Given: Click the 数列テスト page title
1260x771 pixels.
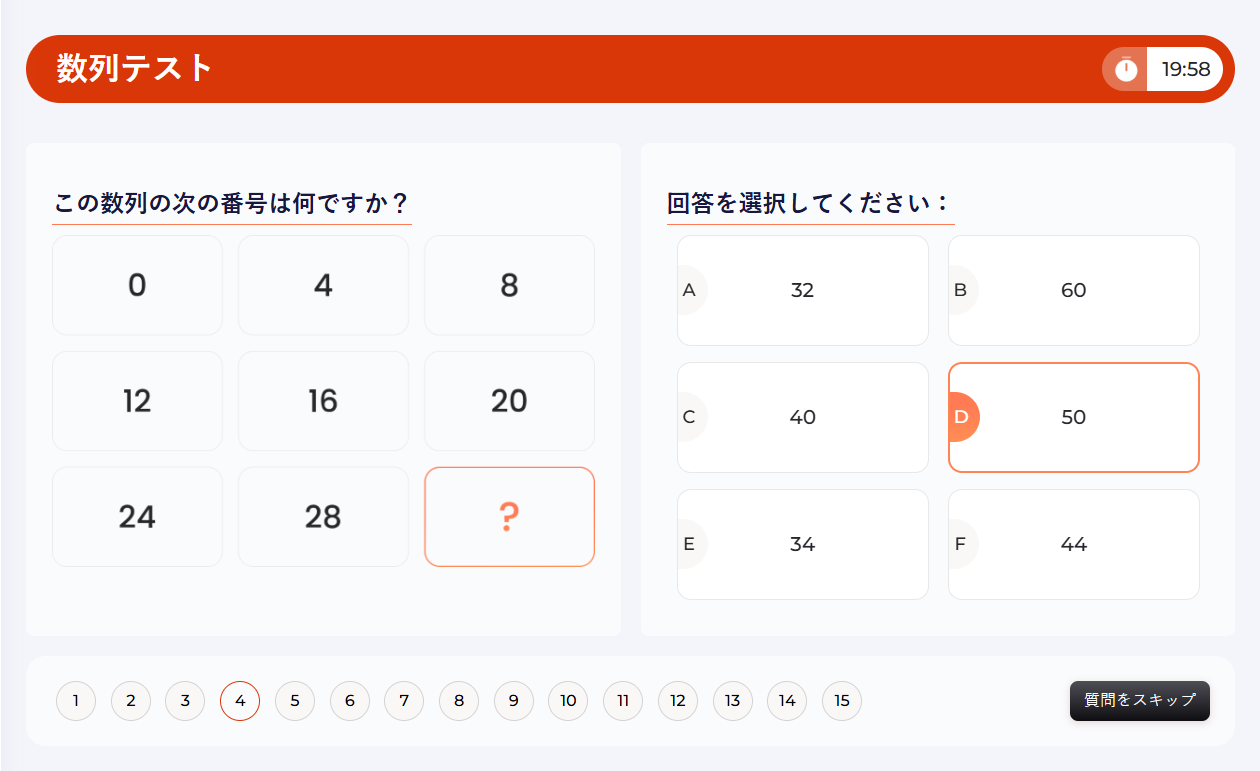Looking at the screenshot, I should click(135, 68).
